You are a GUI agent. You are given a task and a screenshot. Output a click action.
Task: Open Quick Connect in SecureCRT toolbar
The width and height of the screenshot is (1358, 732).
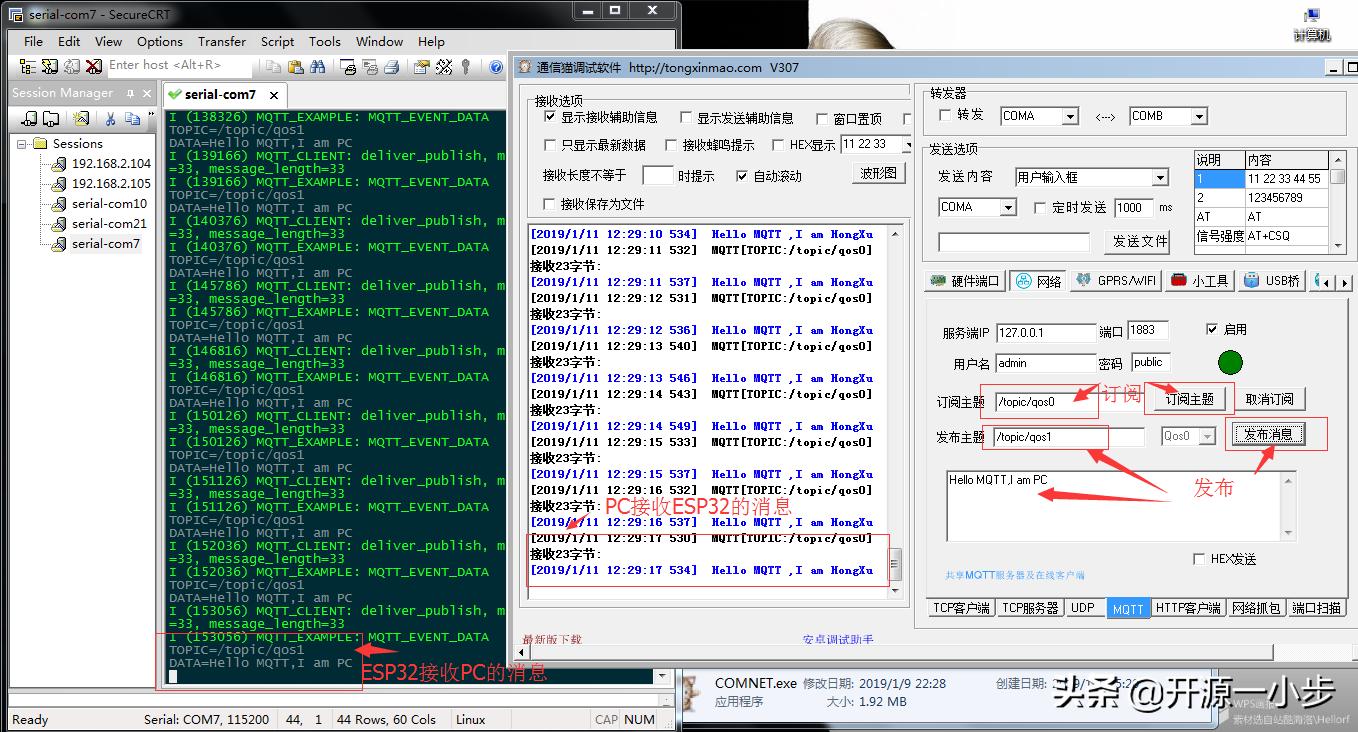click(x=49, y=65)
